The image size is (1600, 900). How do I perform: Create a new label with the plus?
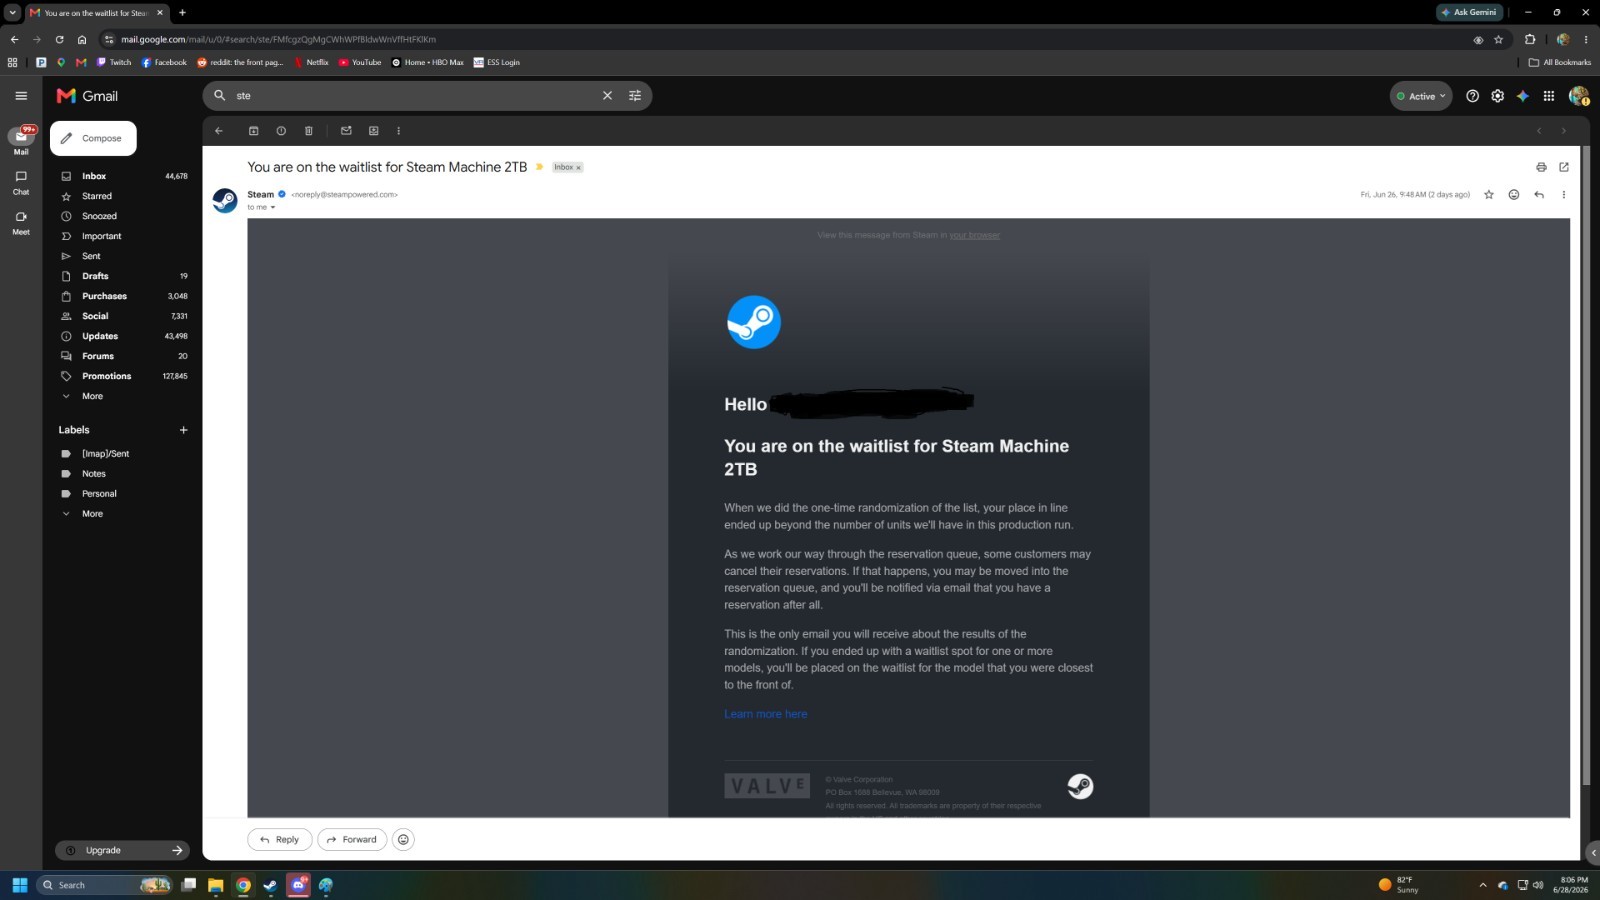click(x=183, y=430)
